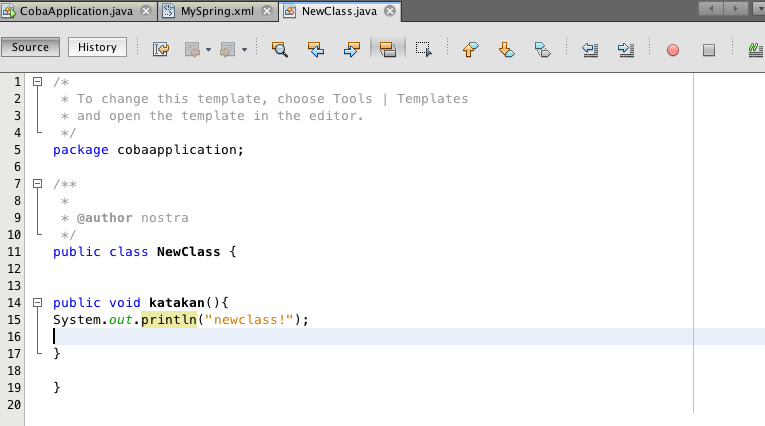Go back in navigation history
765x426 pixels.
pos(193,49)
